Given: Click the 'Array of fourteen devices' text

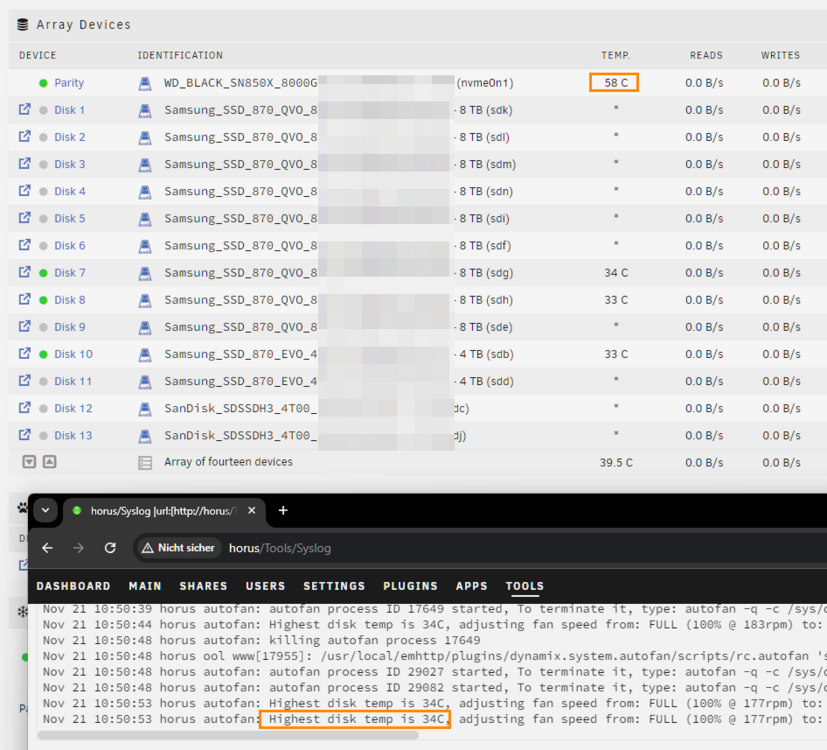Looking at the screenshot, I should 228,462.
